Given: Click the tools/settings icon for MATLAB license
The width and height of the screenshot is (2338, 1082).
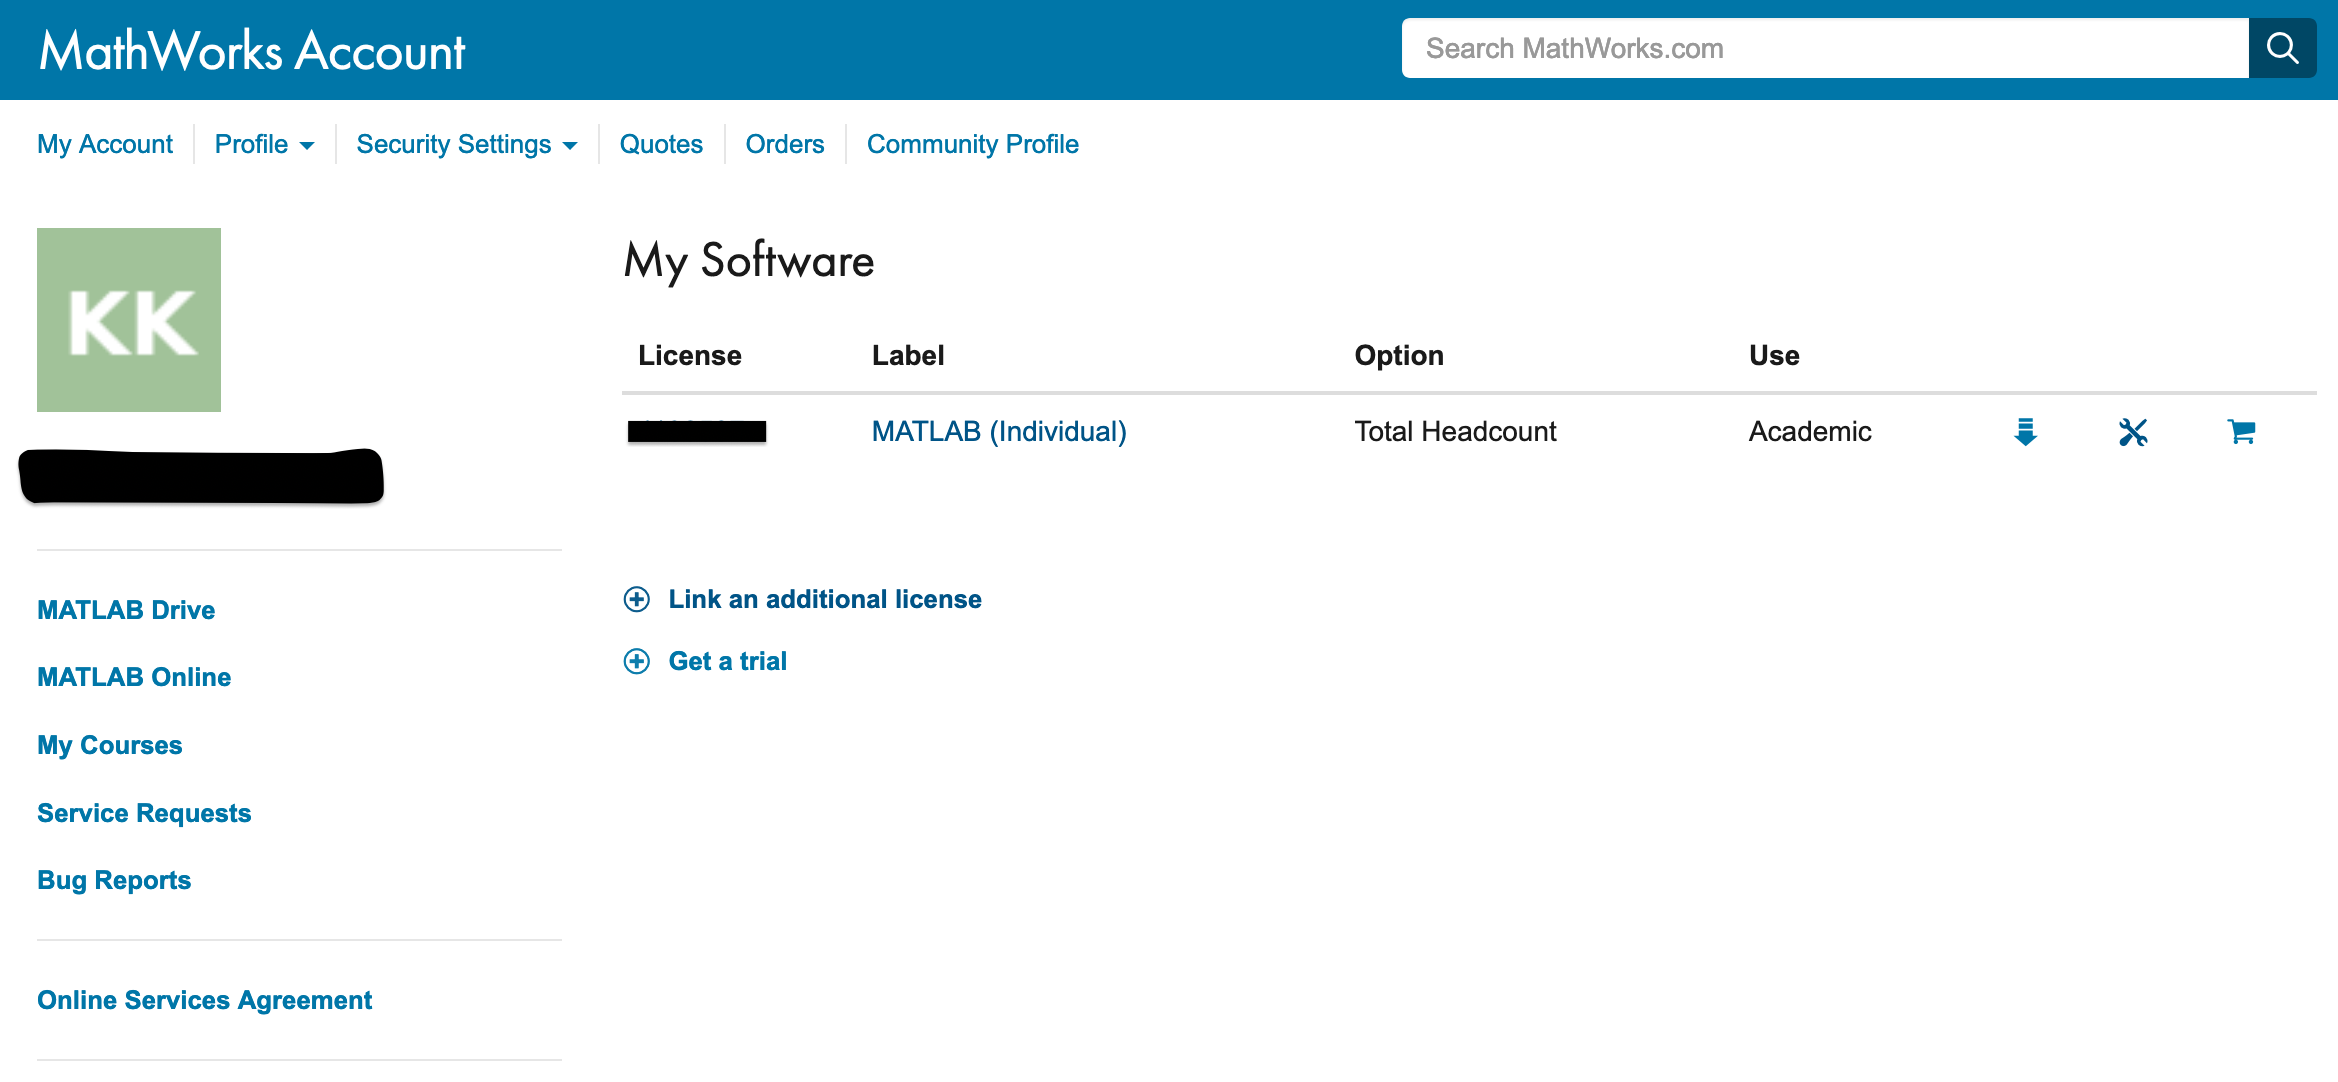Looking at the screenshot, I should point(2134,431).
